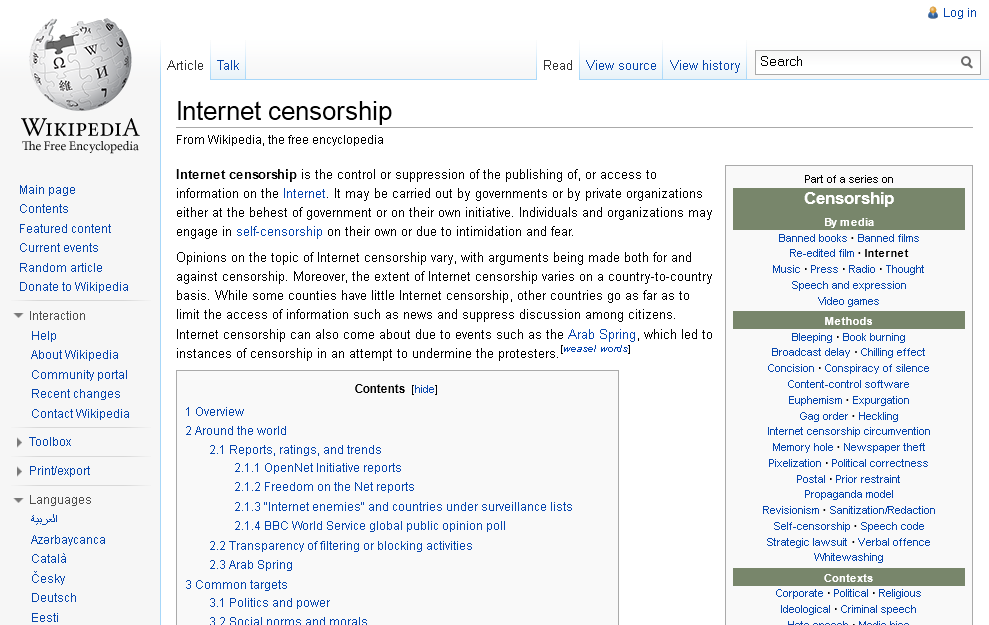The image size is (989, 625).
Task: Open Contact Wikipedia
Action: [80, 414]
